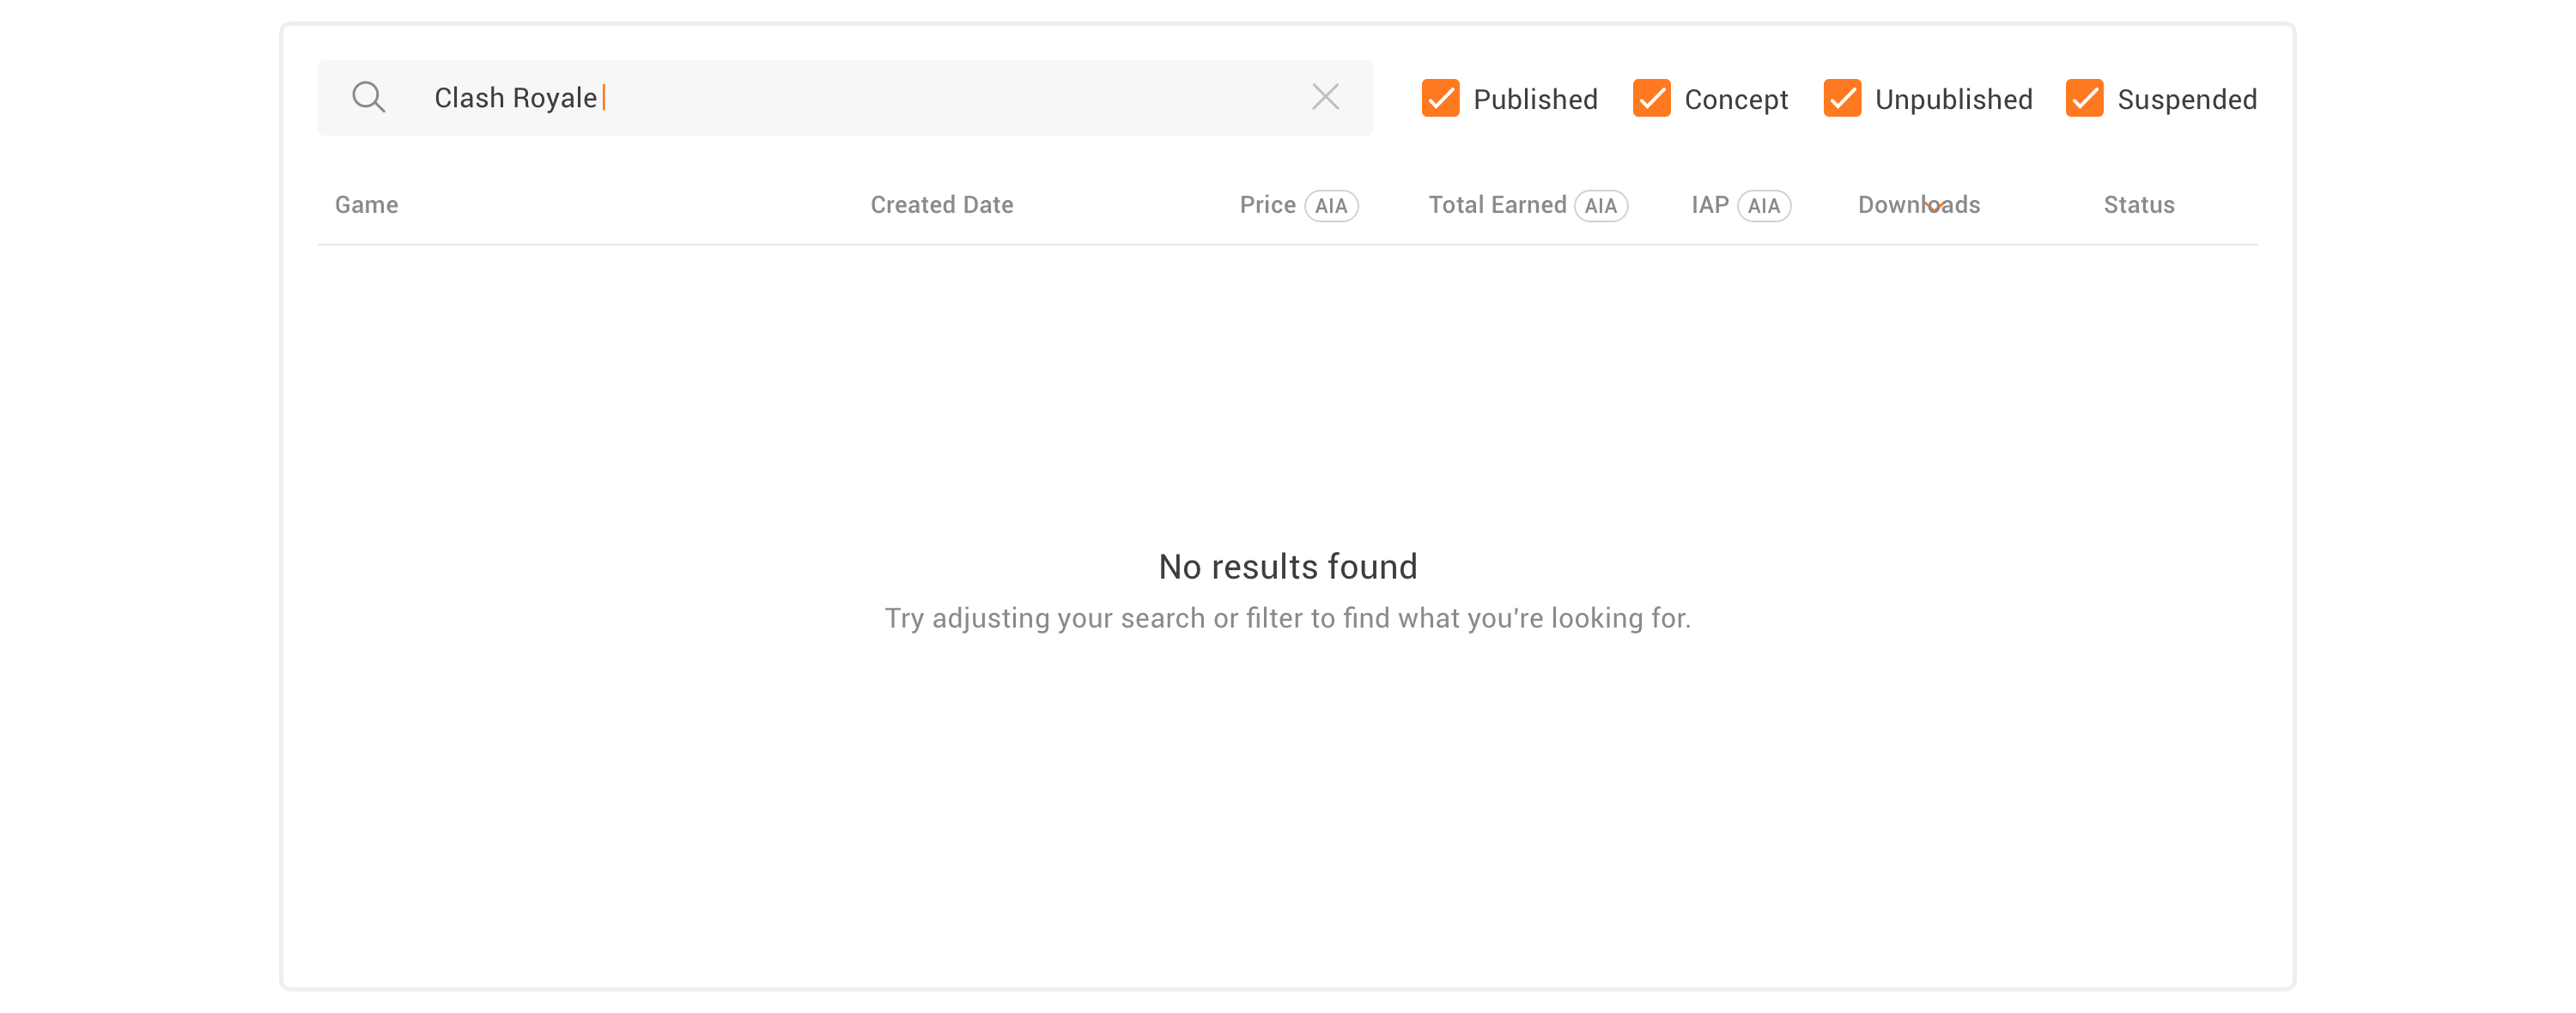
Task: Click the Status column header
Action: coord(2138,205)
